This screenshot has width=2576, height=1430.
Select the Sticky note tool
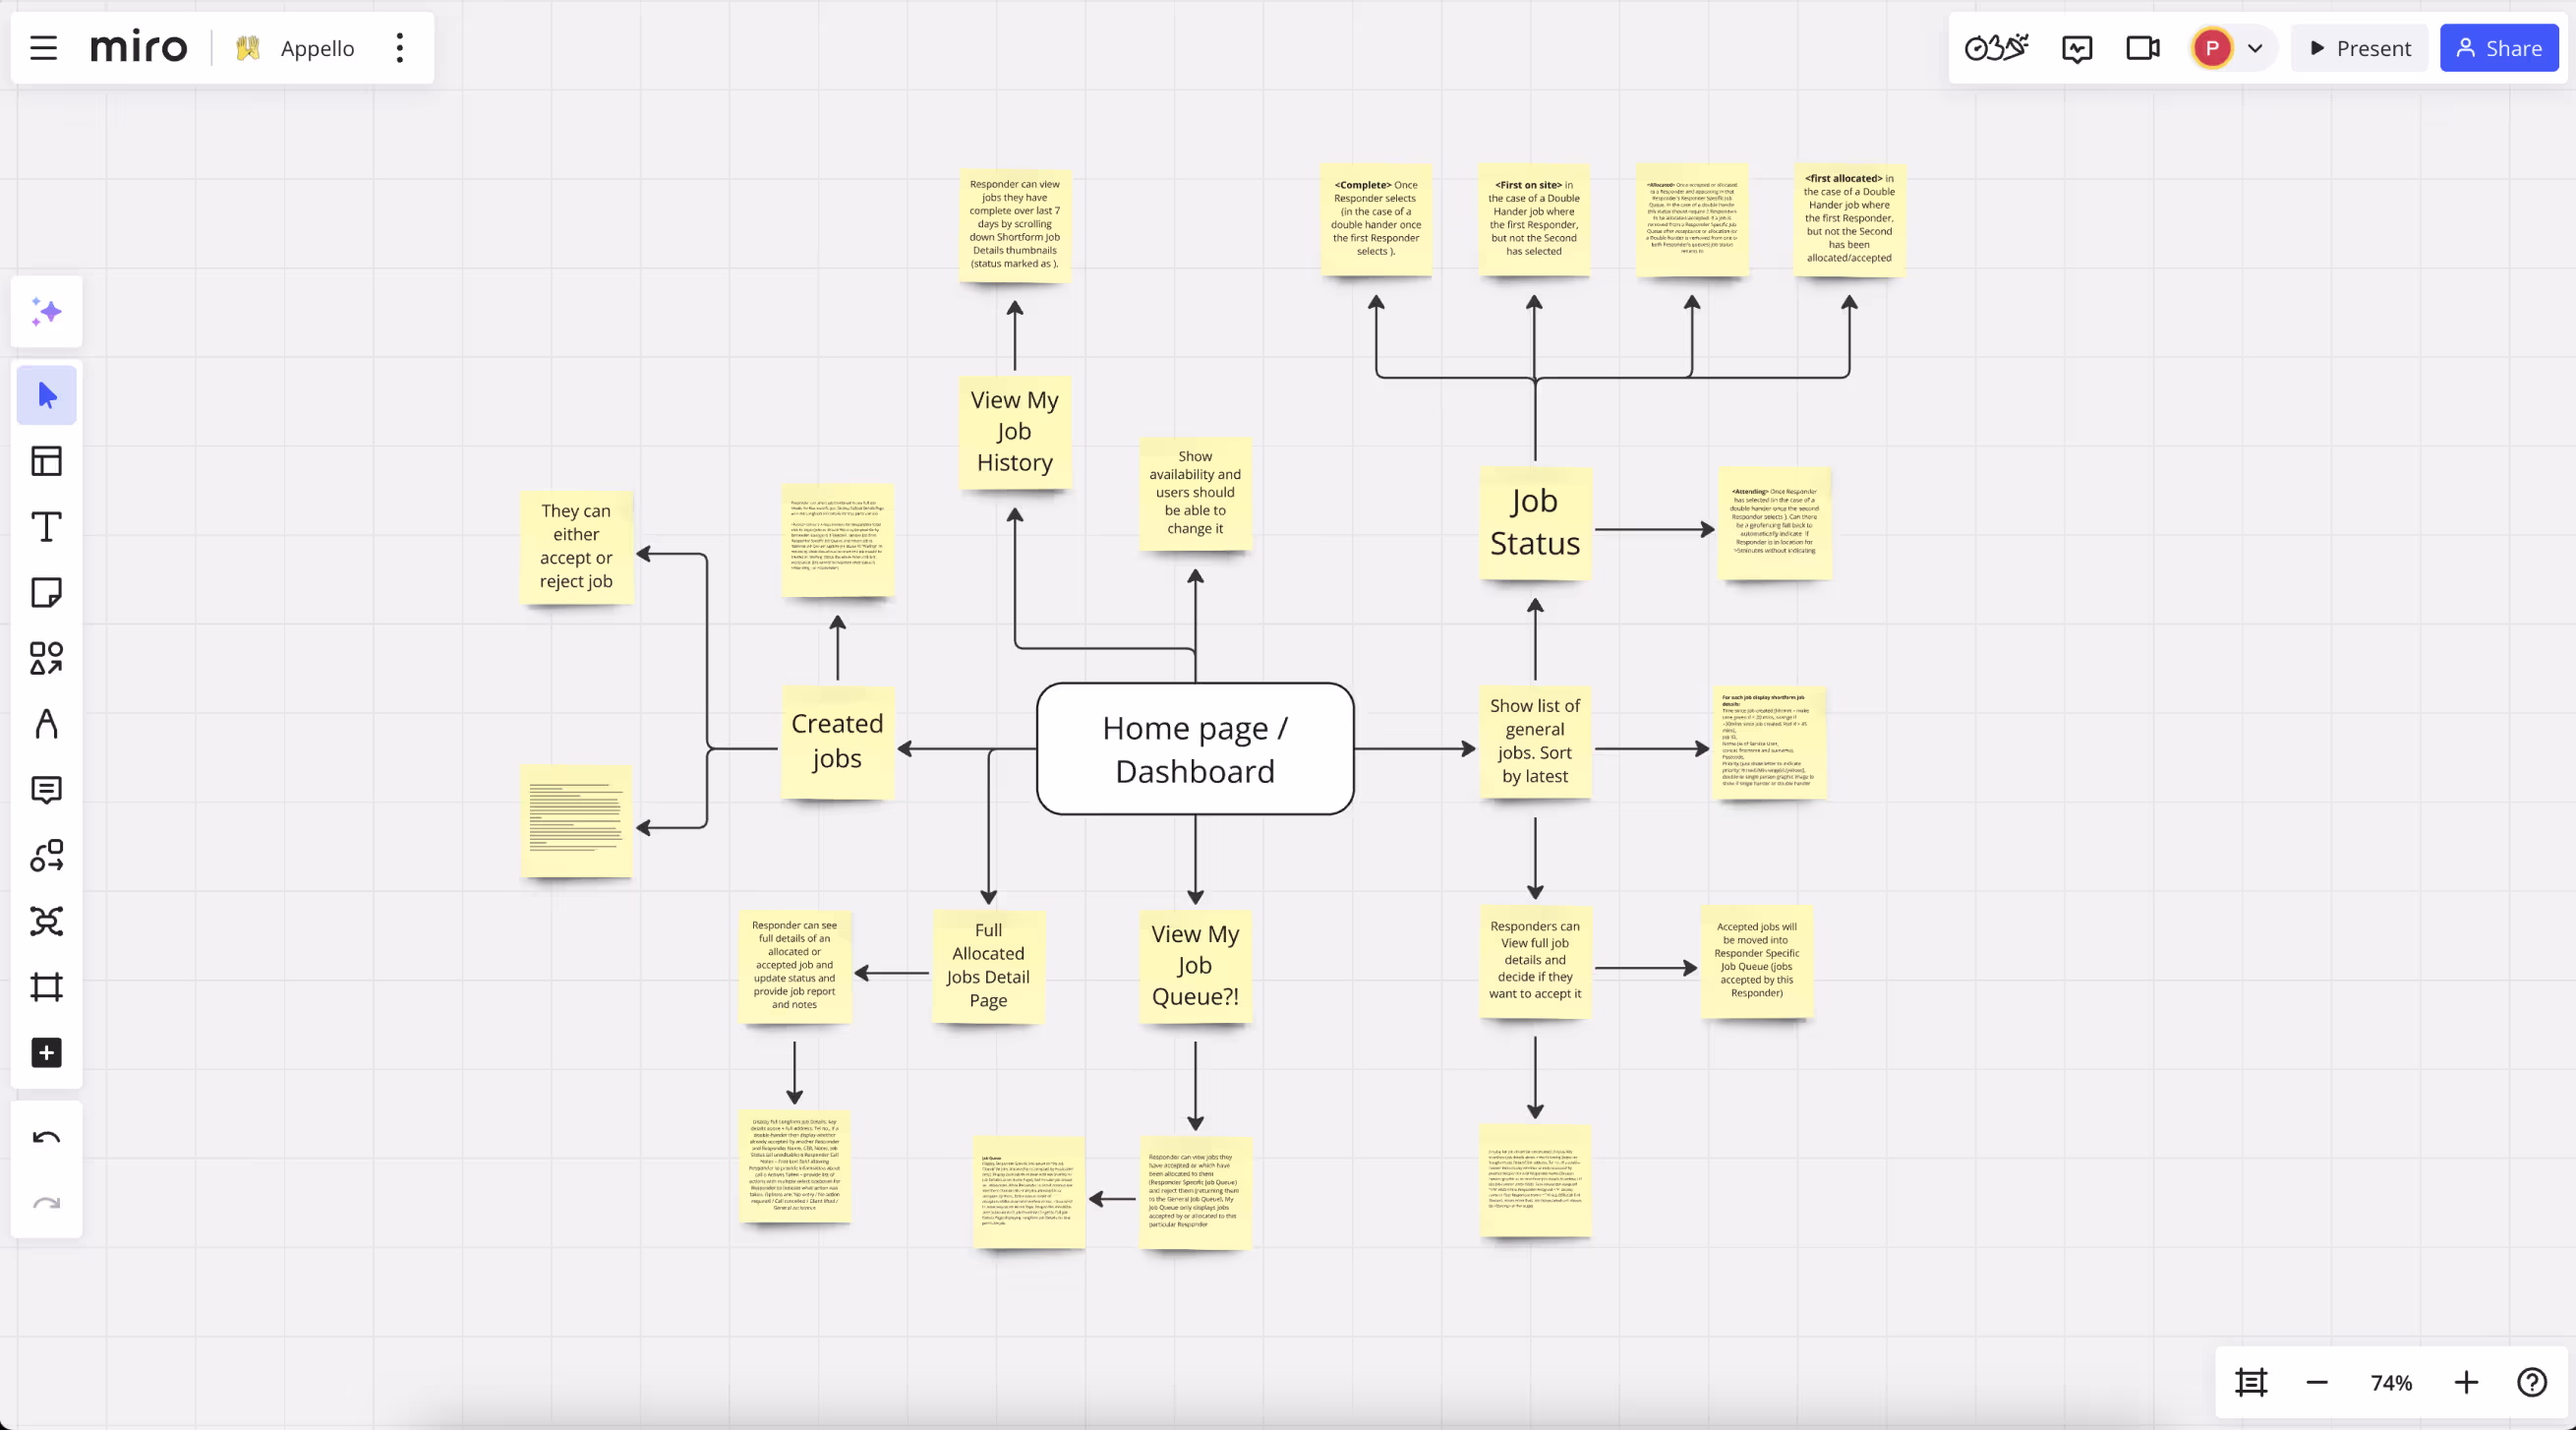46,592
